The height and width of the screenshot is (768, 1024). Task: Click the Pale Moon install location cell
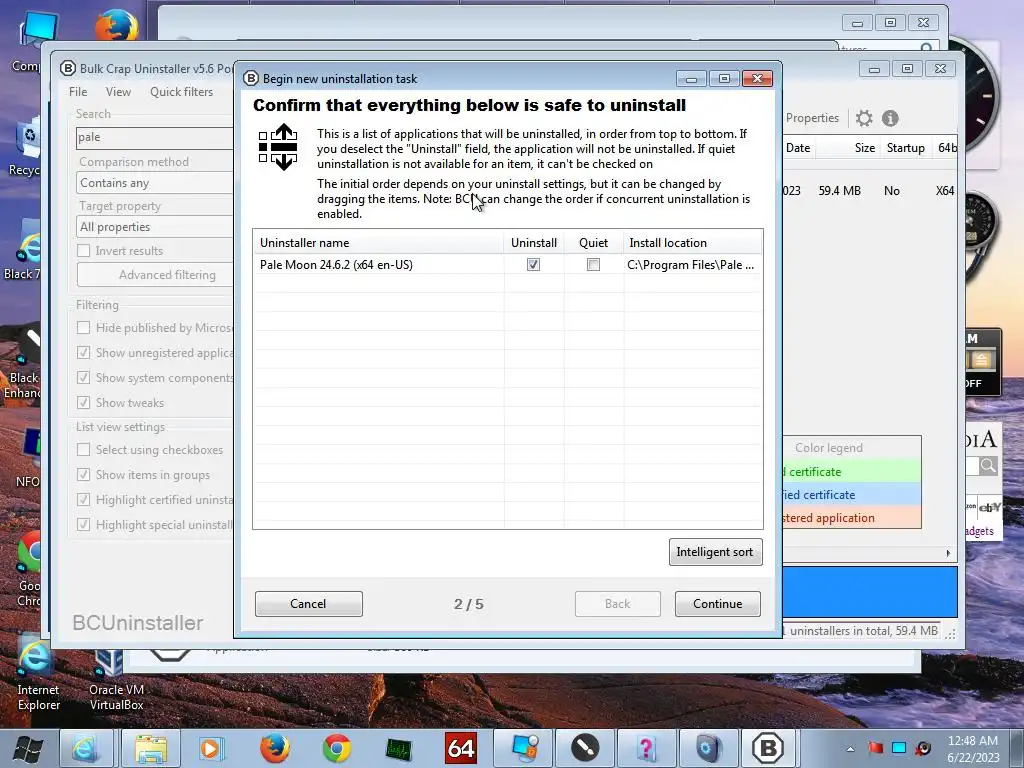pos(690,264)
